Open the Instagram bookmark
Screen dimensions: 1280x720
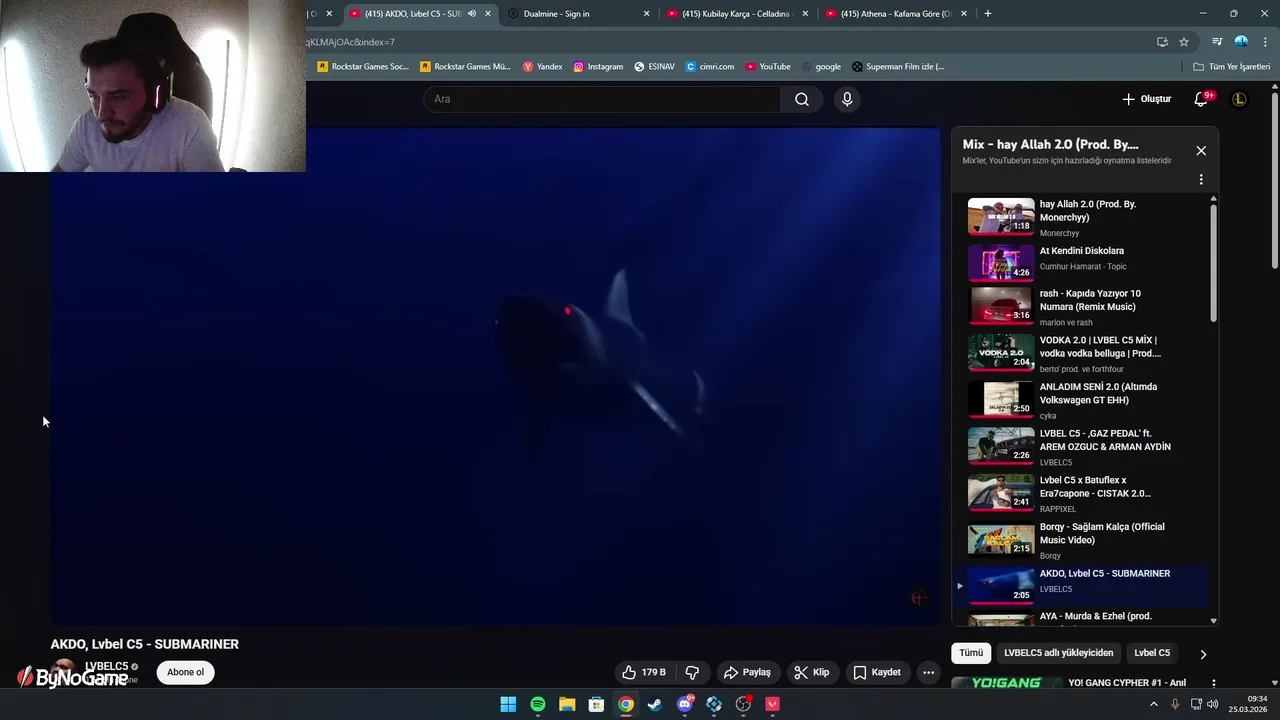tap(598, 67)
